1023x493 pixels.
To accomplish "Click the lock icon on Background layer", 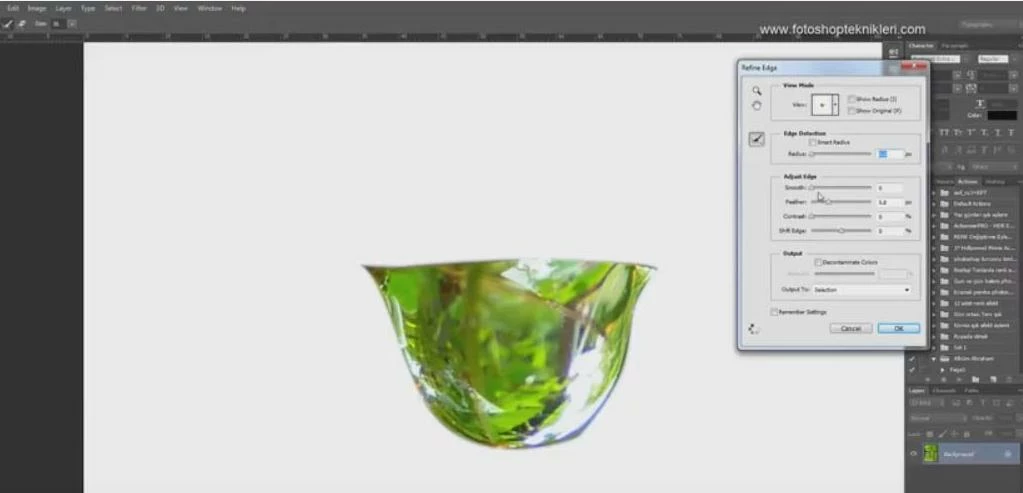I will 1009,454.
